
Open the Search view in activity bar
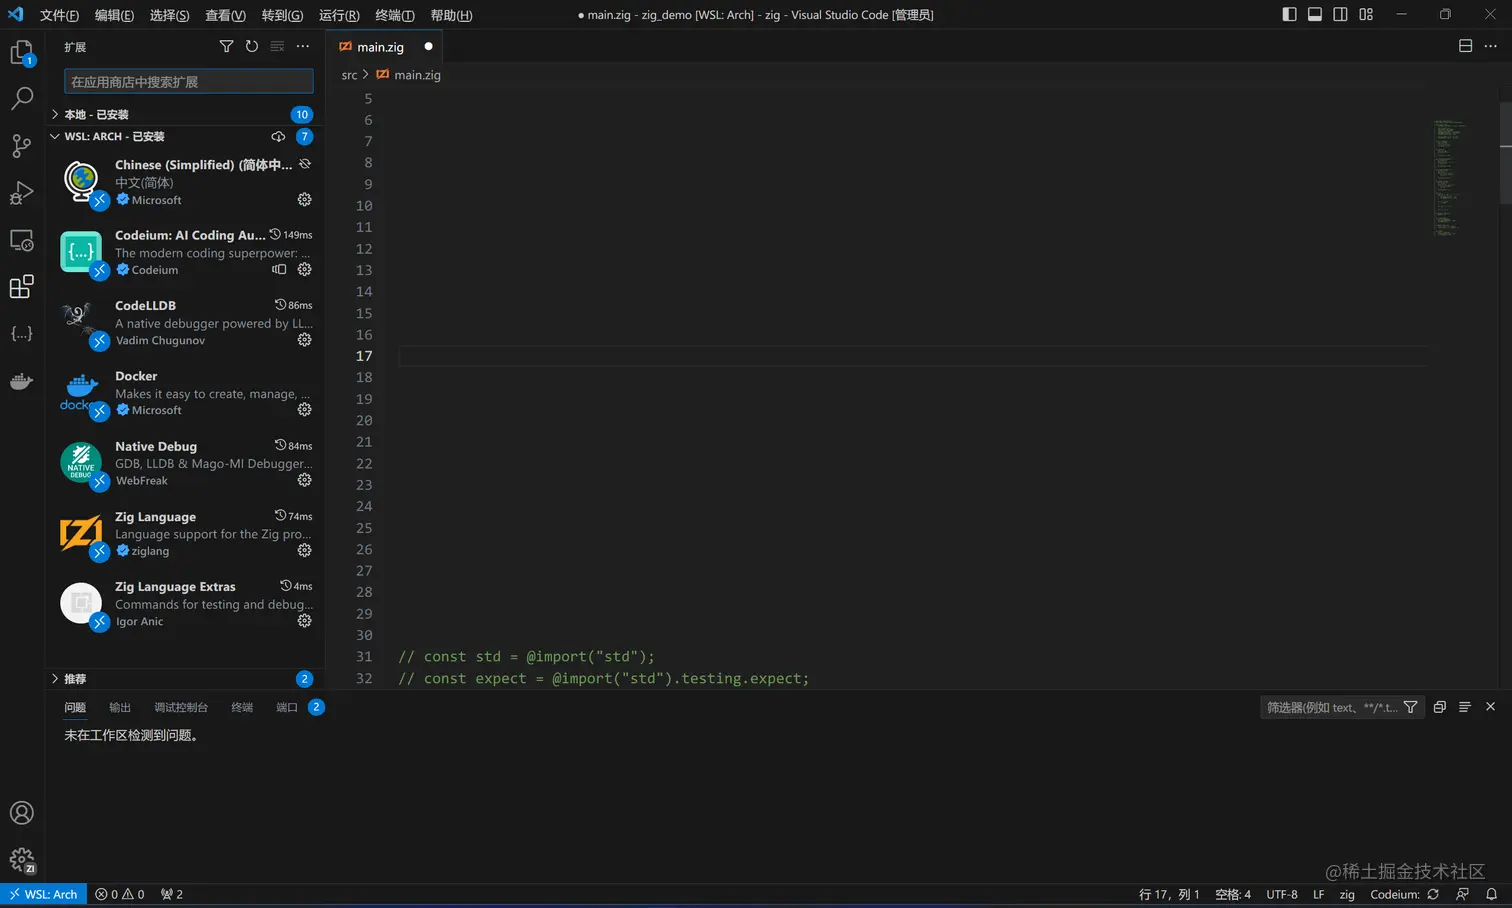pyautogui.click(x=22, y=99)
